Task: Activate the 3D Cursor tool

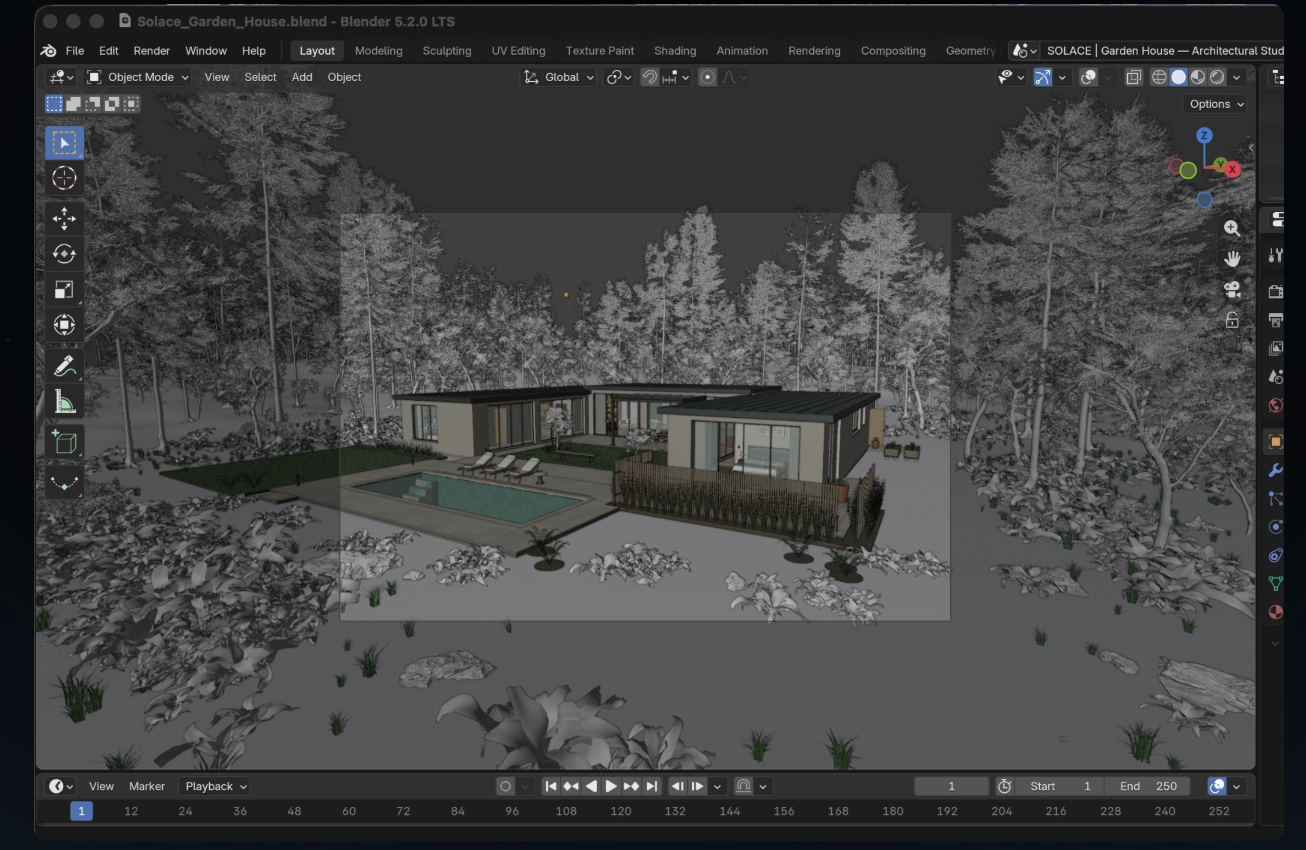Action: pyautogui.click(x=64, y=178)
